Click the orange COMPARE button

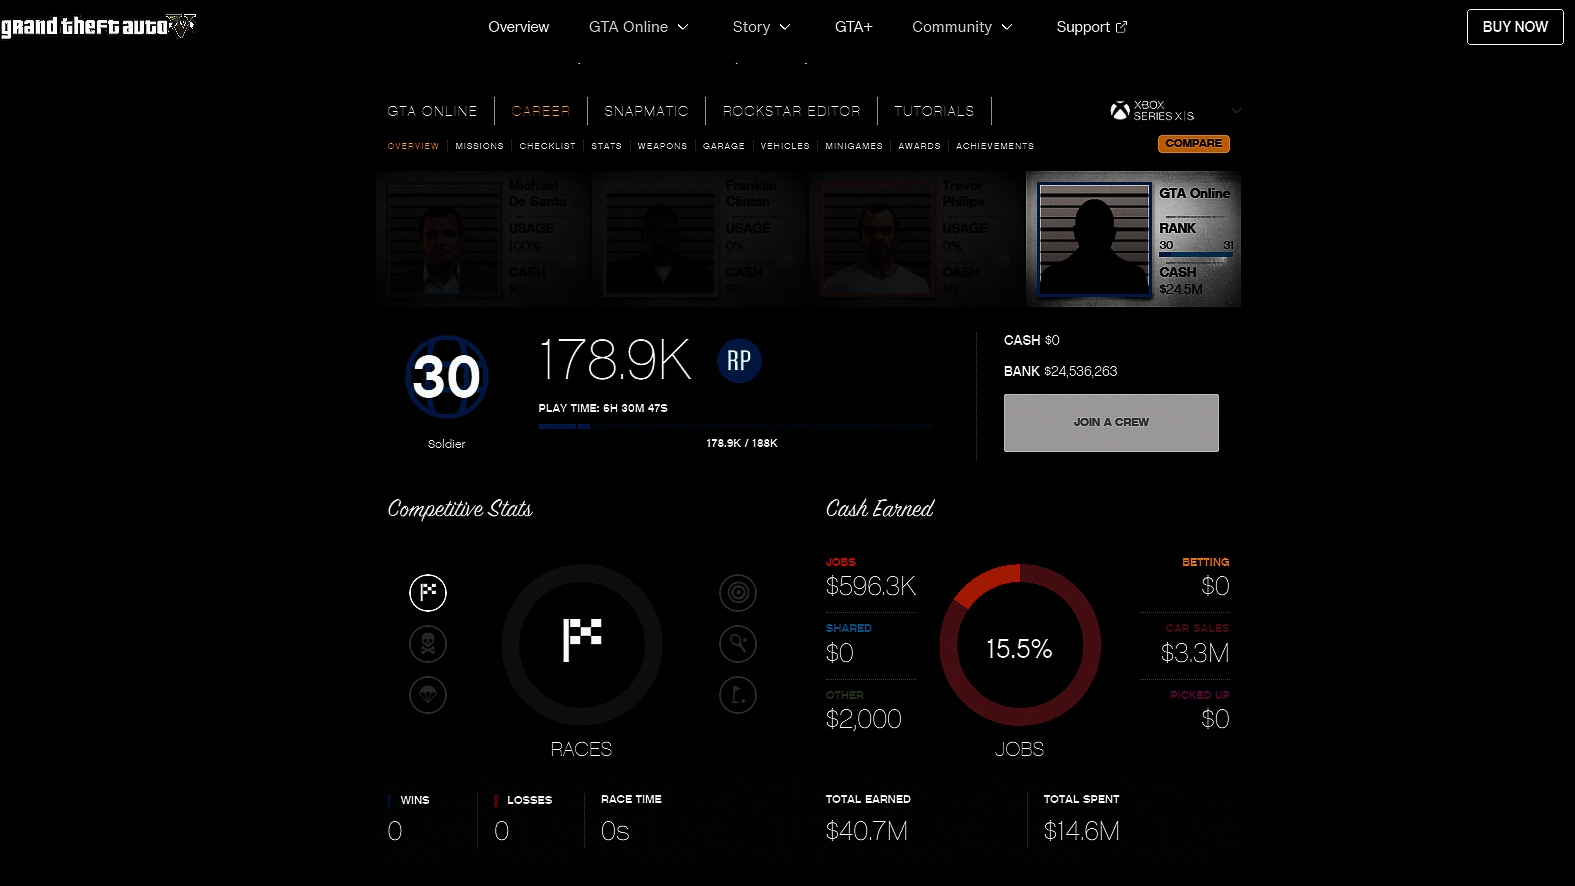click(1194, 144)
